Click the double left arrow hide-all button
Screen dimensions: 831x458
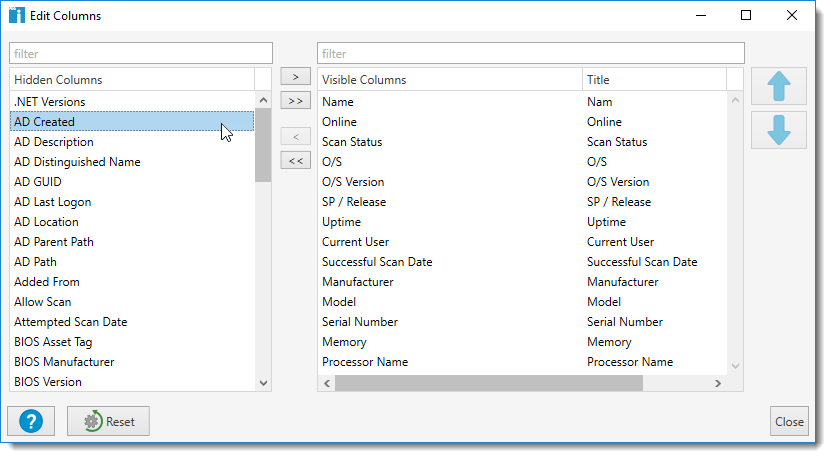tap(295, 160)
